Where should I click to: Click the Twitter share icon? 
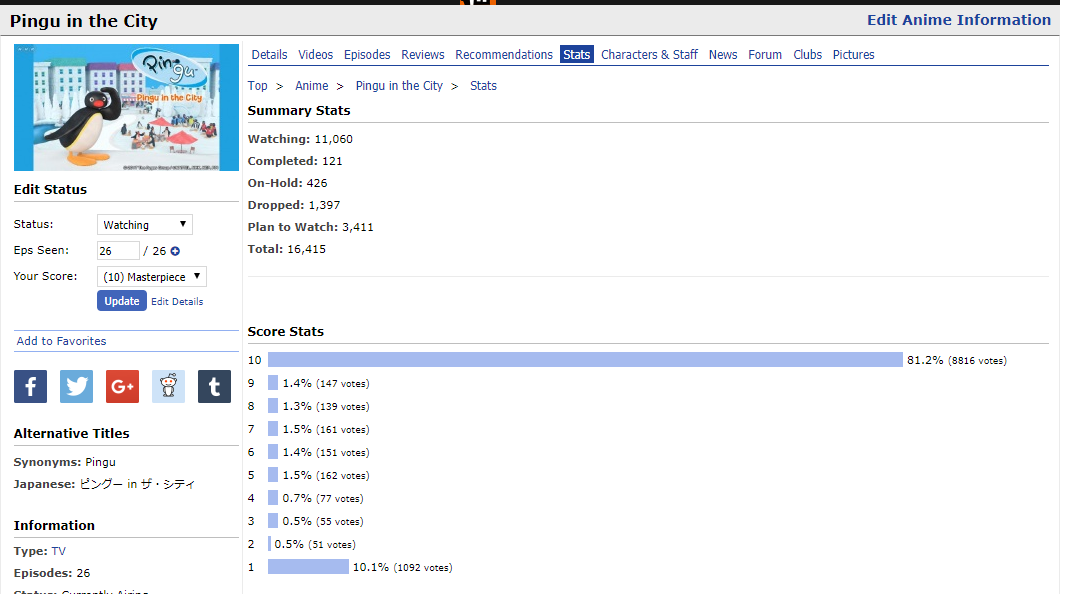76,386
